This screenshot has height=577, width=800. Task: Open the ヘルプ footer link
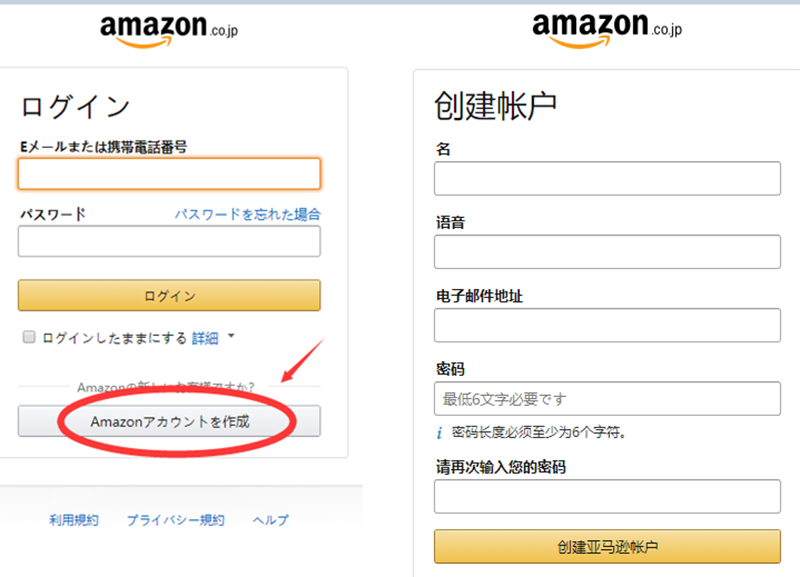(270, 520)
